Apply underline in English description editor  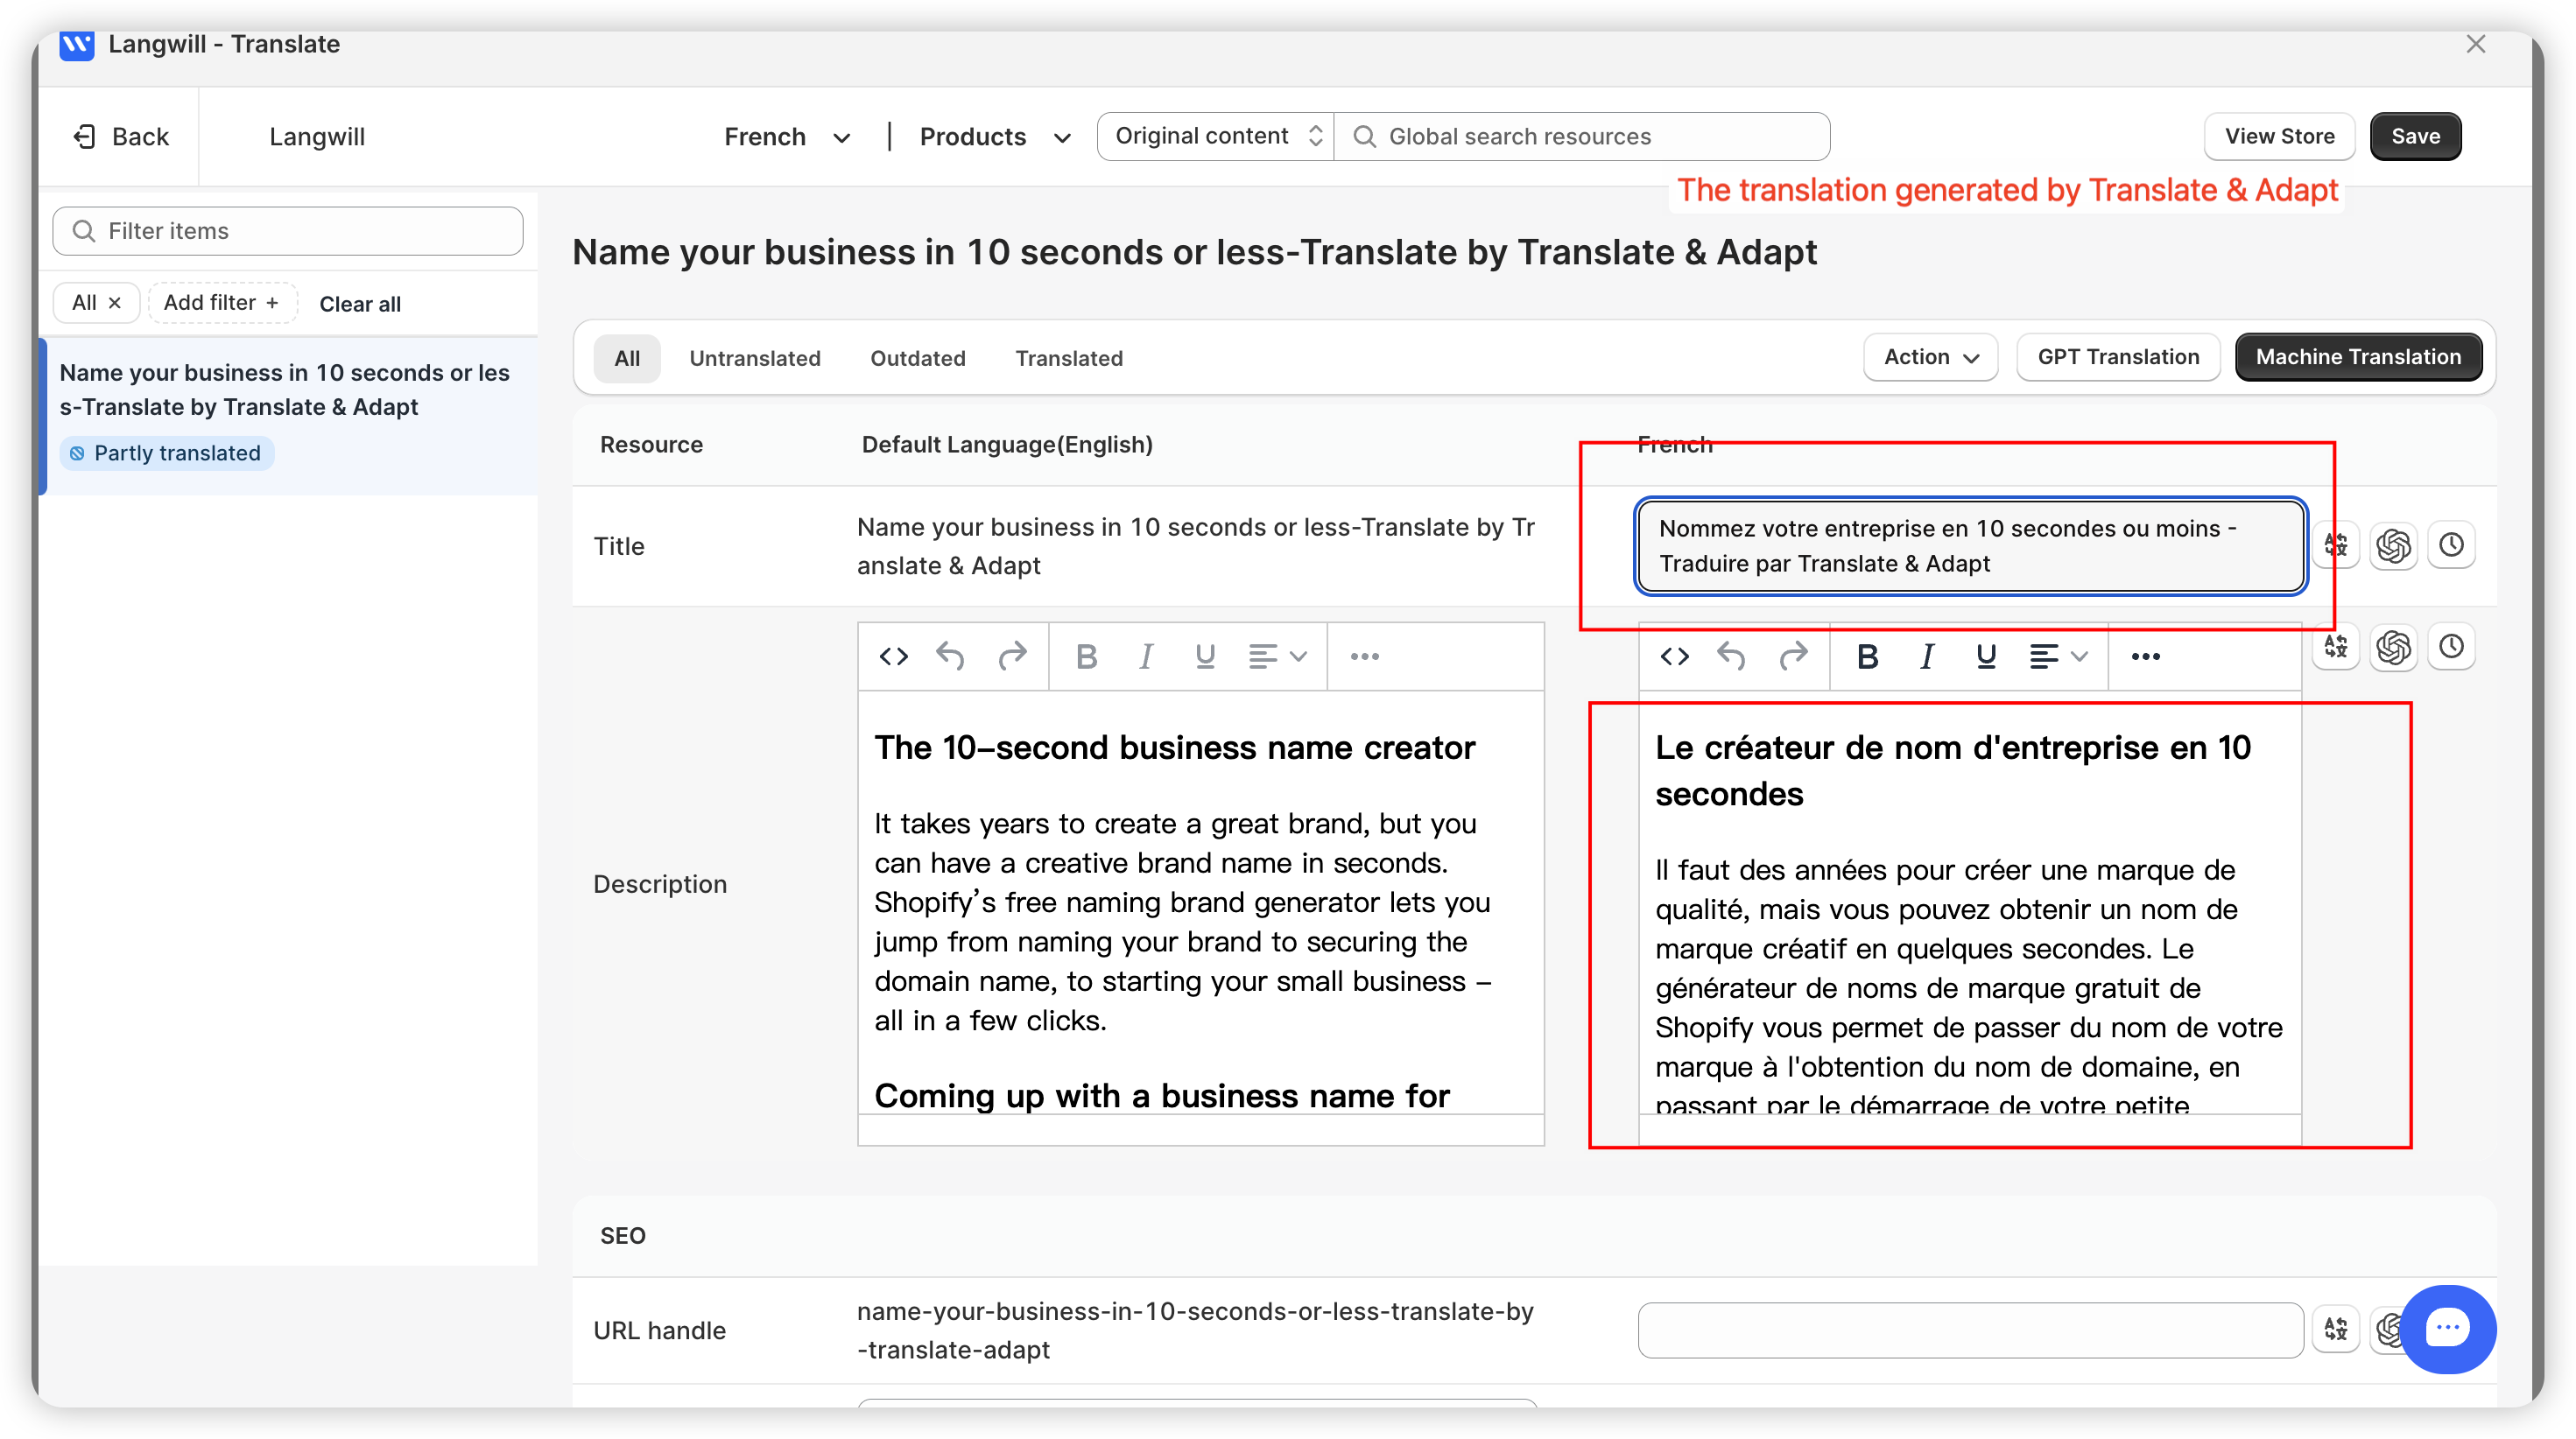[x=1205, y=656]
